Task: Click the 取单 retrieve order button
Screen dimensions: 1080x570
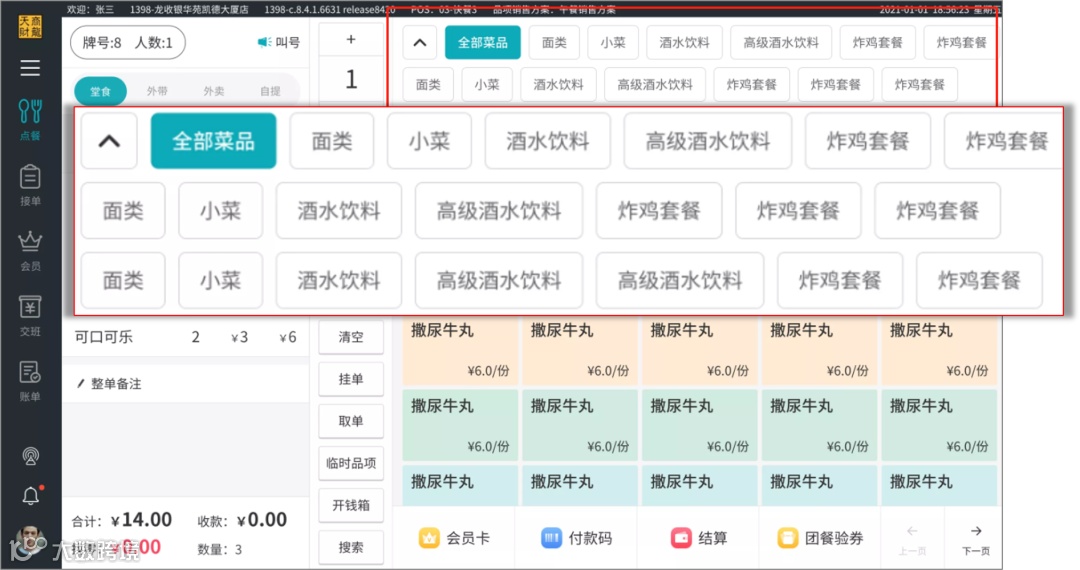Action: tap(351, 421)
